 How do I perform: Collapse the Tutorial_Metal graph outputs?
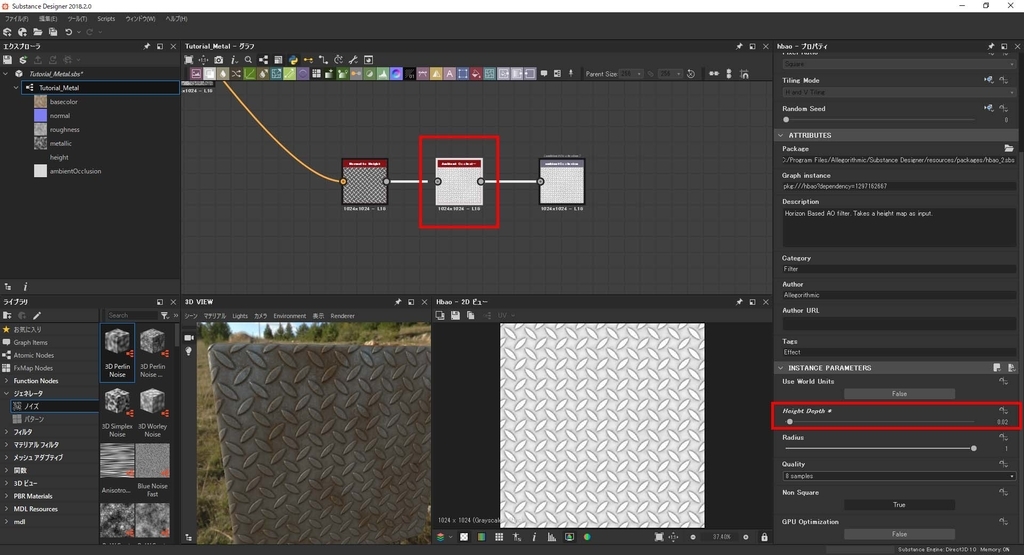[x=16, y=87]
